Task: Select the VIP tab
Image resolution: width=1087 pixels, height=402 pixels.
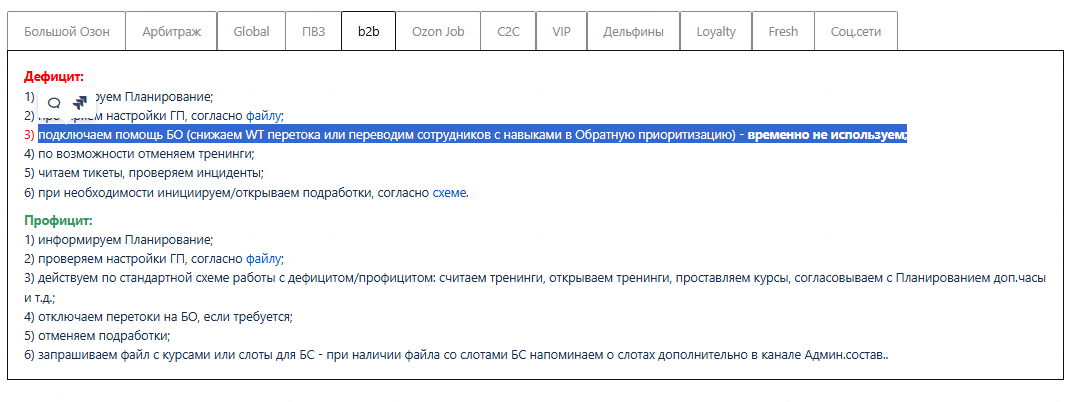Action: [x=562, y=31]
